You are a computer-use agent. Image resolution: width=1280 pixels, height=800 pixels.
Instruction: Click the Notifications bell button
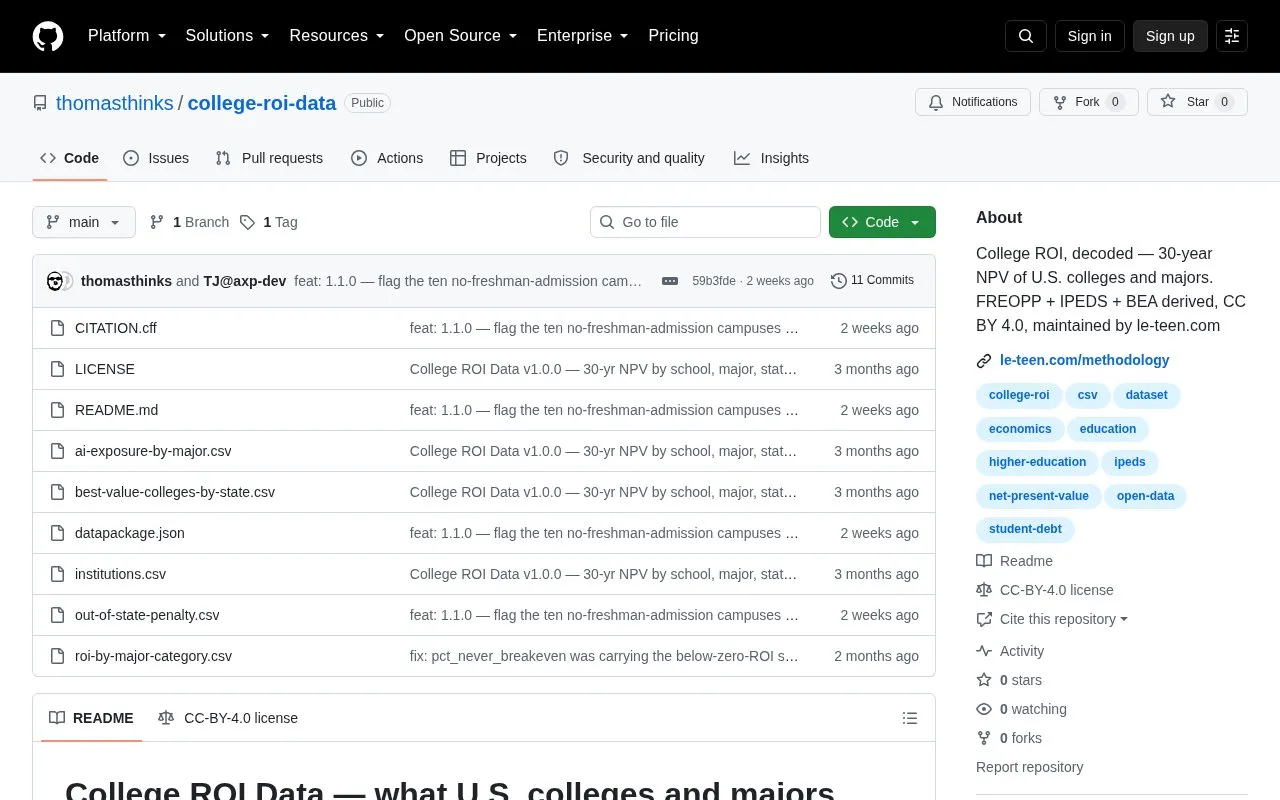[x=973, y=102]
